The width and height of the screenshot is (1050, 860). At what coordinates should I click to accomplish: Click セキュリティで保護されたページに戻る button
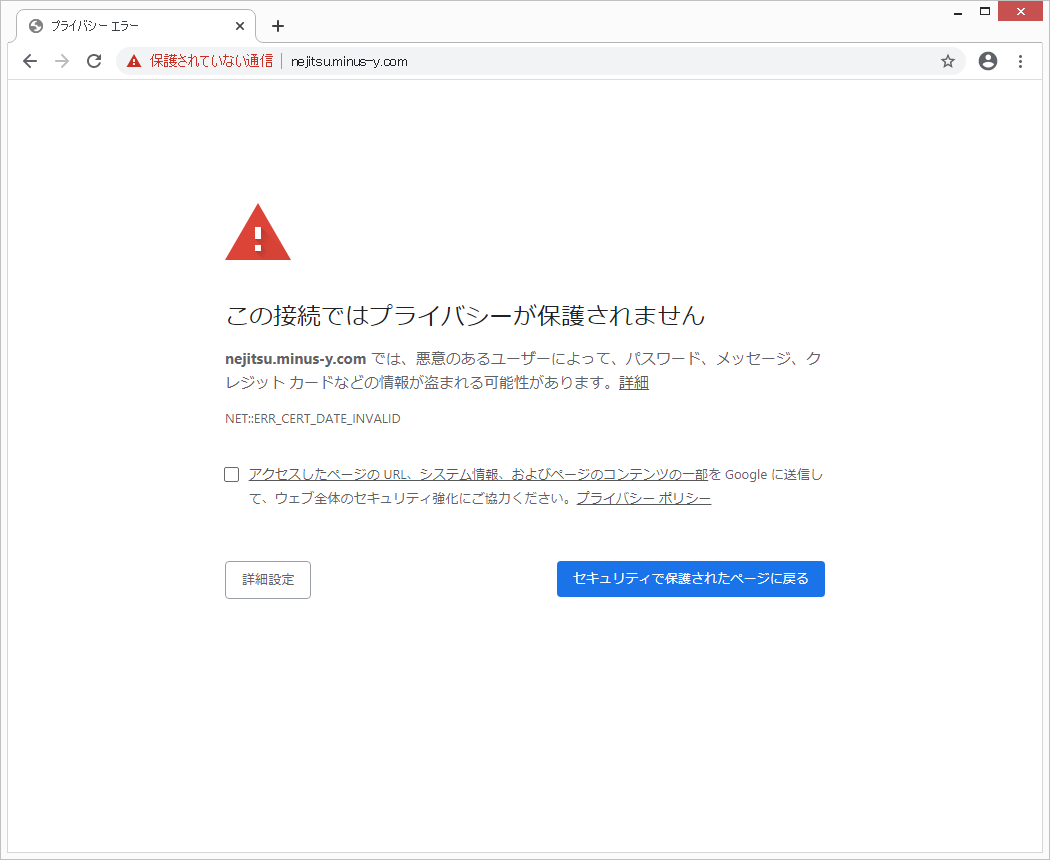(x=690, y=579)
